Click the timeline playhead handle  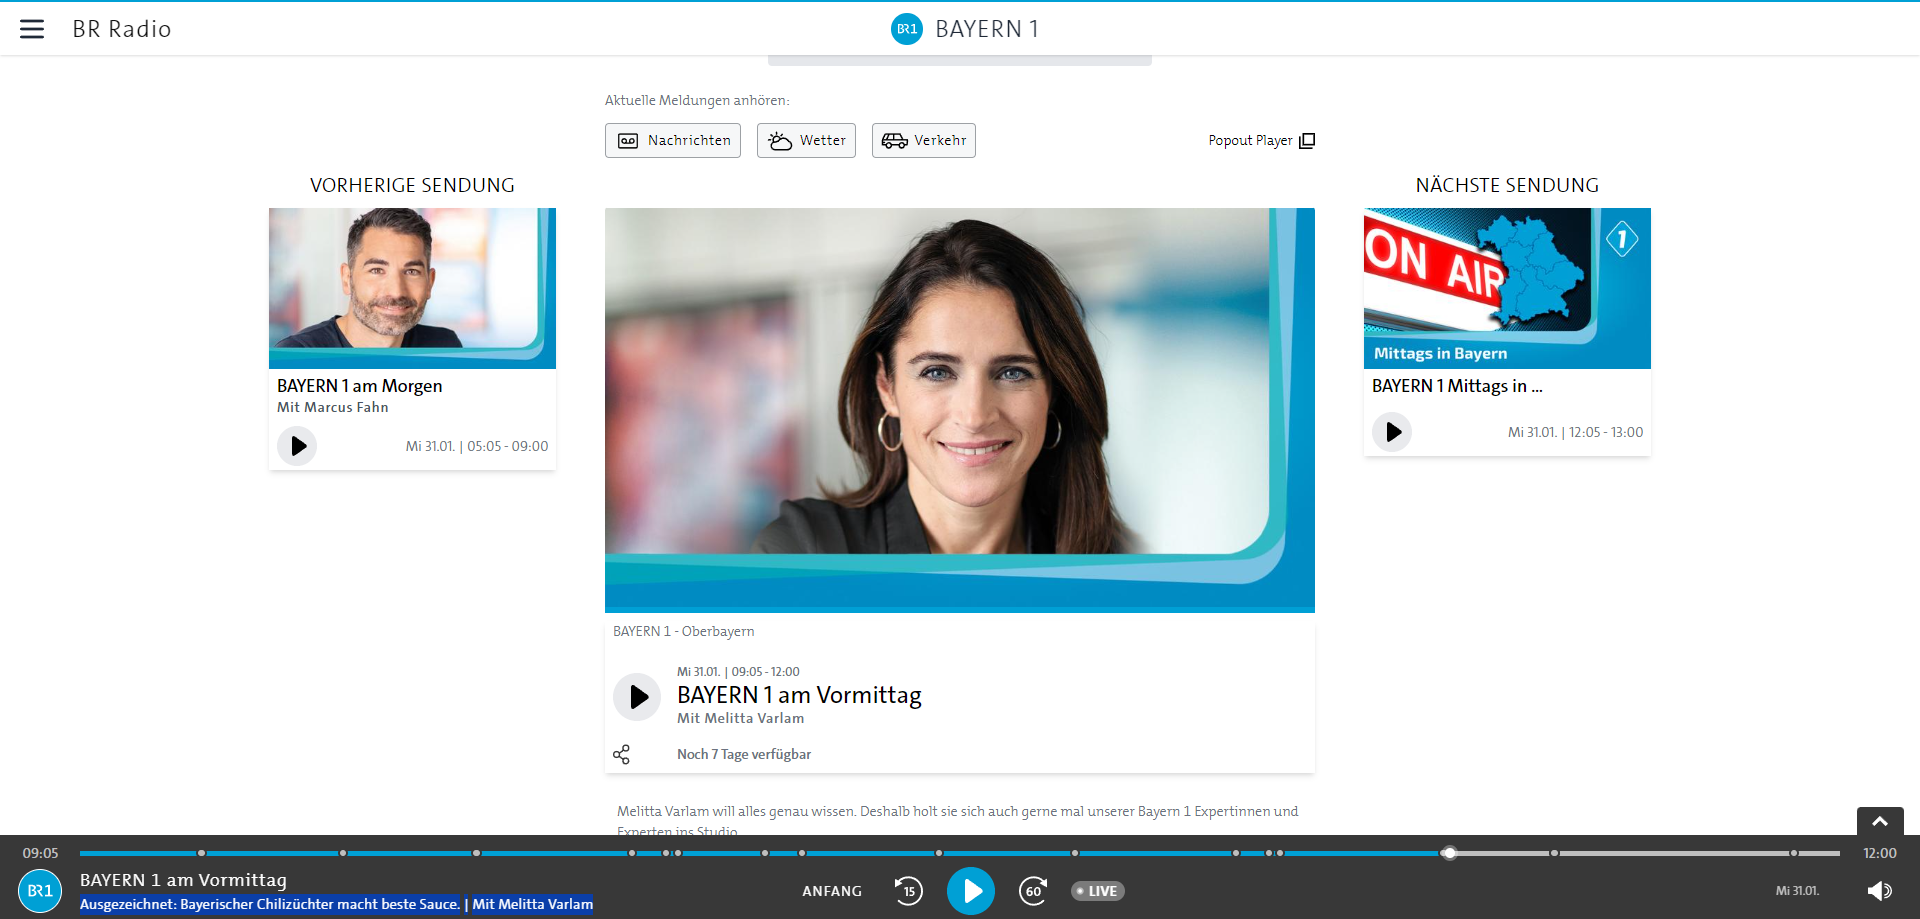[1449, 853]
